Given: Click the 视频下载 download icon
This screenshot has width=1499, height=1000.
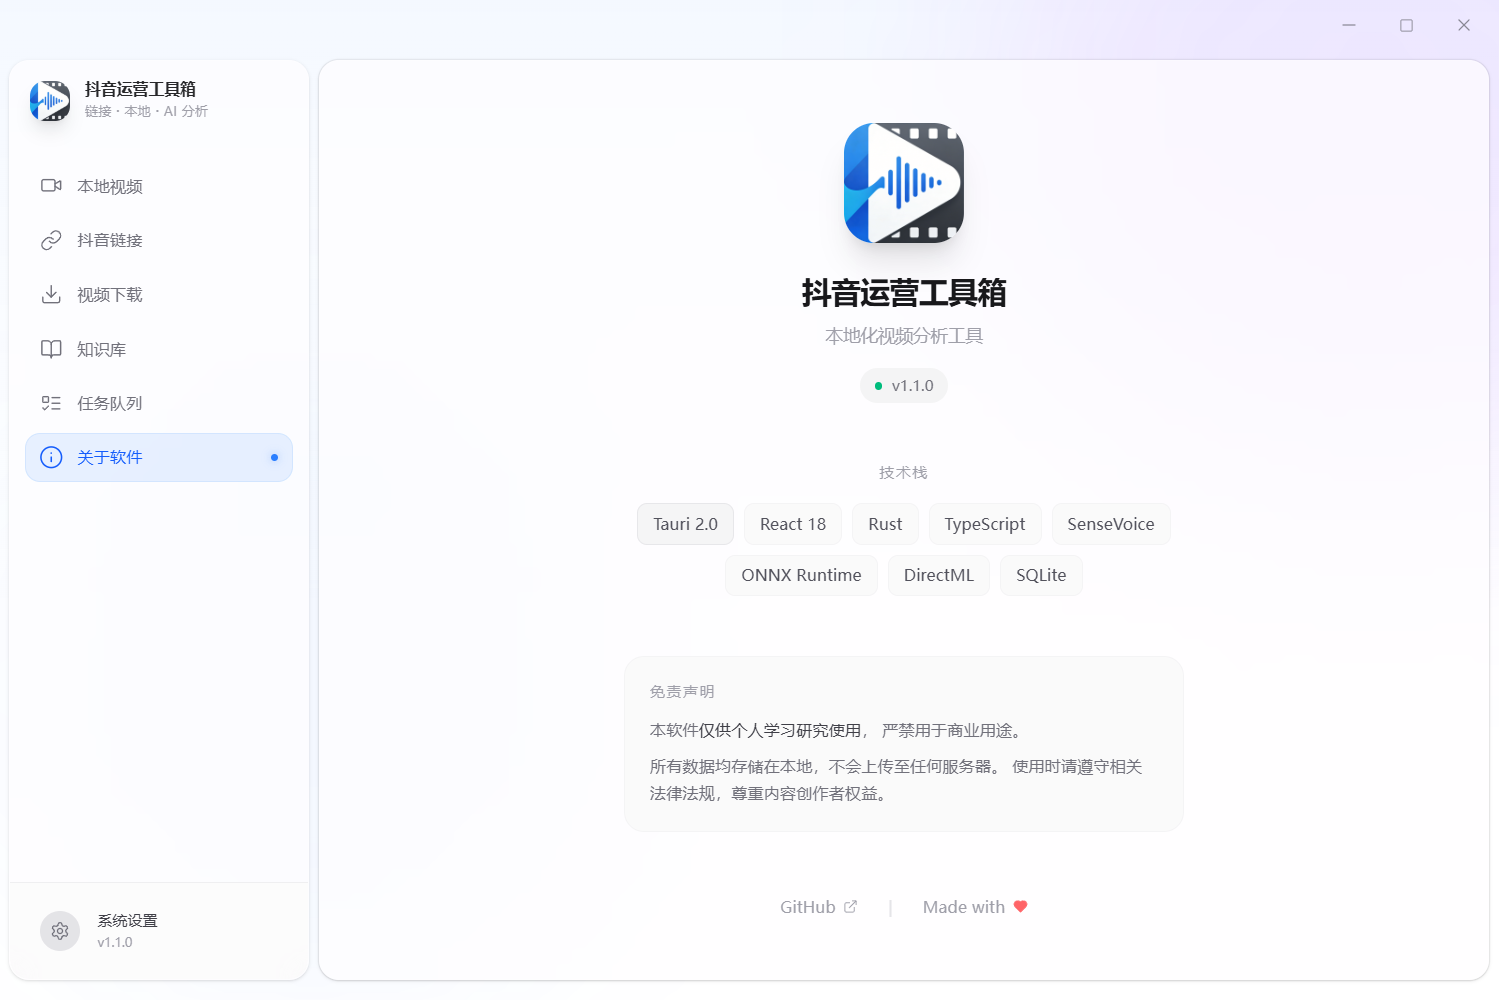Looking at the screenshot, I should [52, 294].
